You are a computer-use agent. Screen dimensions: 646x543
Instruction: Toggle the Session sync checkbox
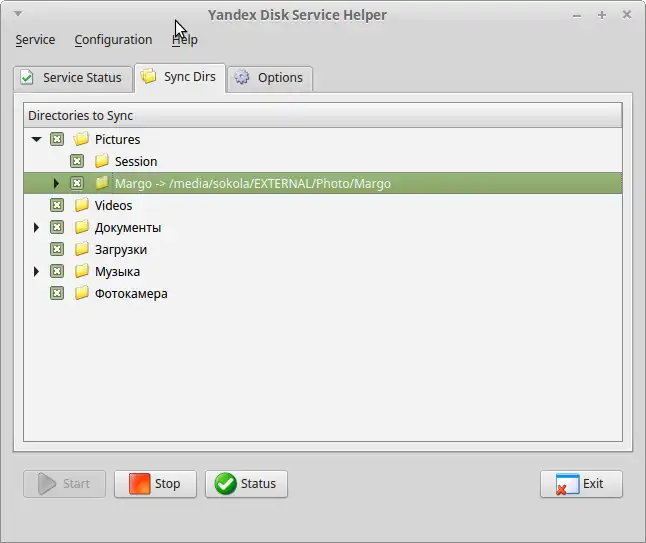[77, 161]
